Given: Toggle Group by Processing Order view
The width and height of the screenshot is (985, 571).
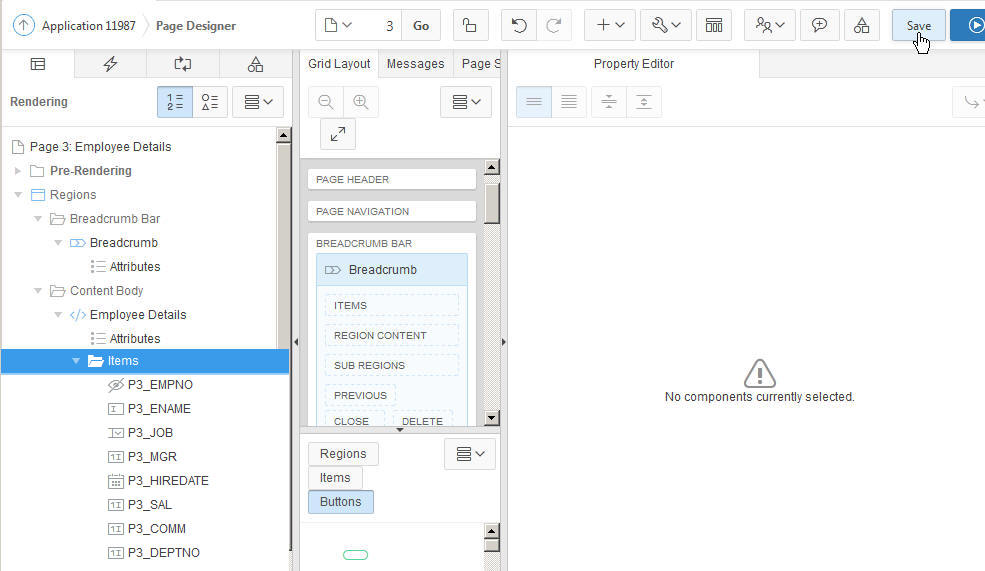Looking at the screenshot, I should [175, 102].
